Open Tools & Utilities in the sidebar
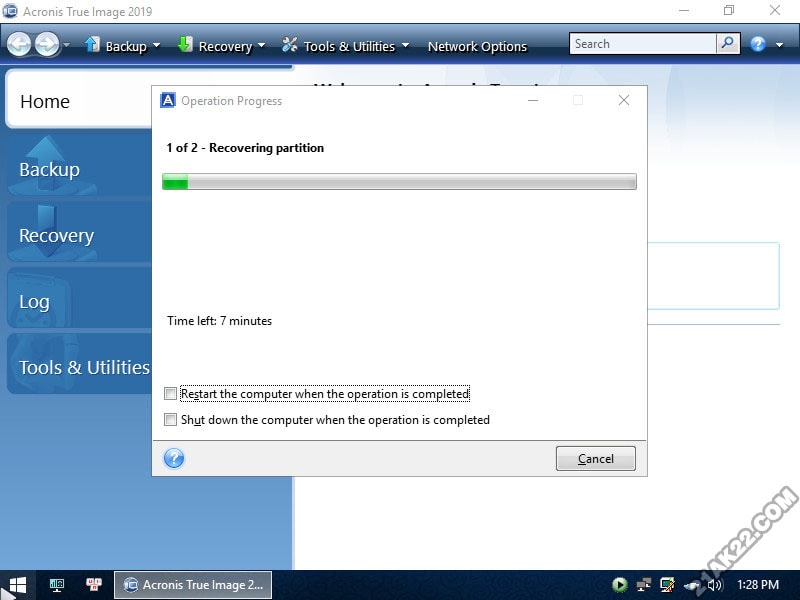 tap(79, 366)
